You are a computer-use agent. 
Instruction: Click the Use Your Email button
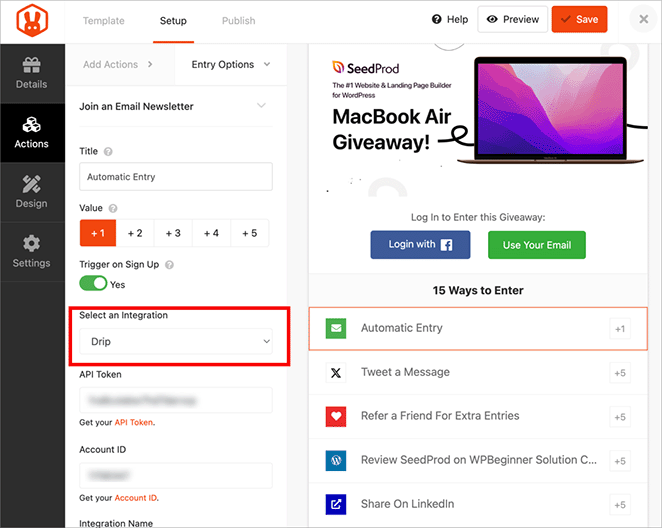(x=537, y=244)
